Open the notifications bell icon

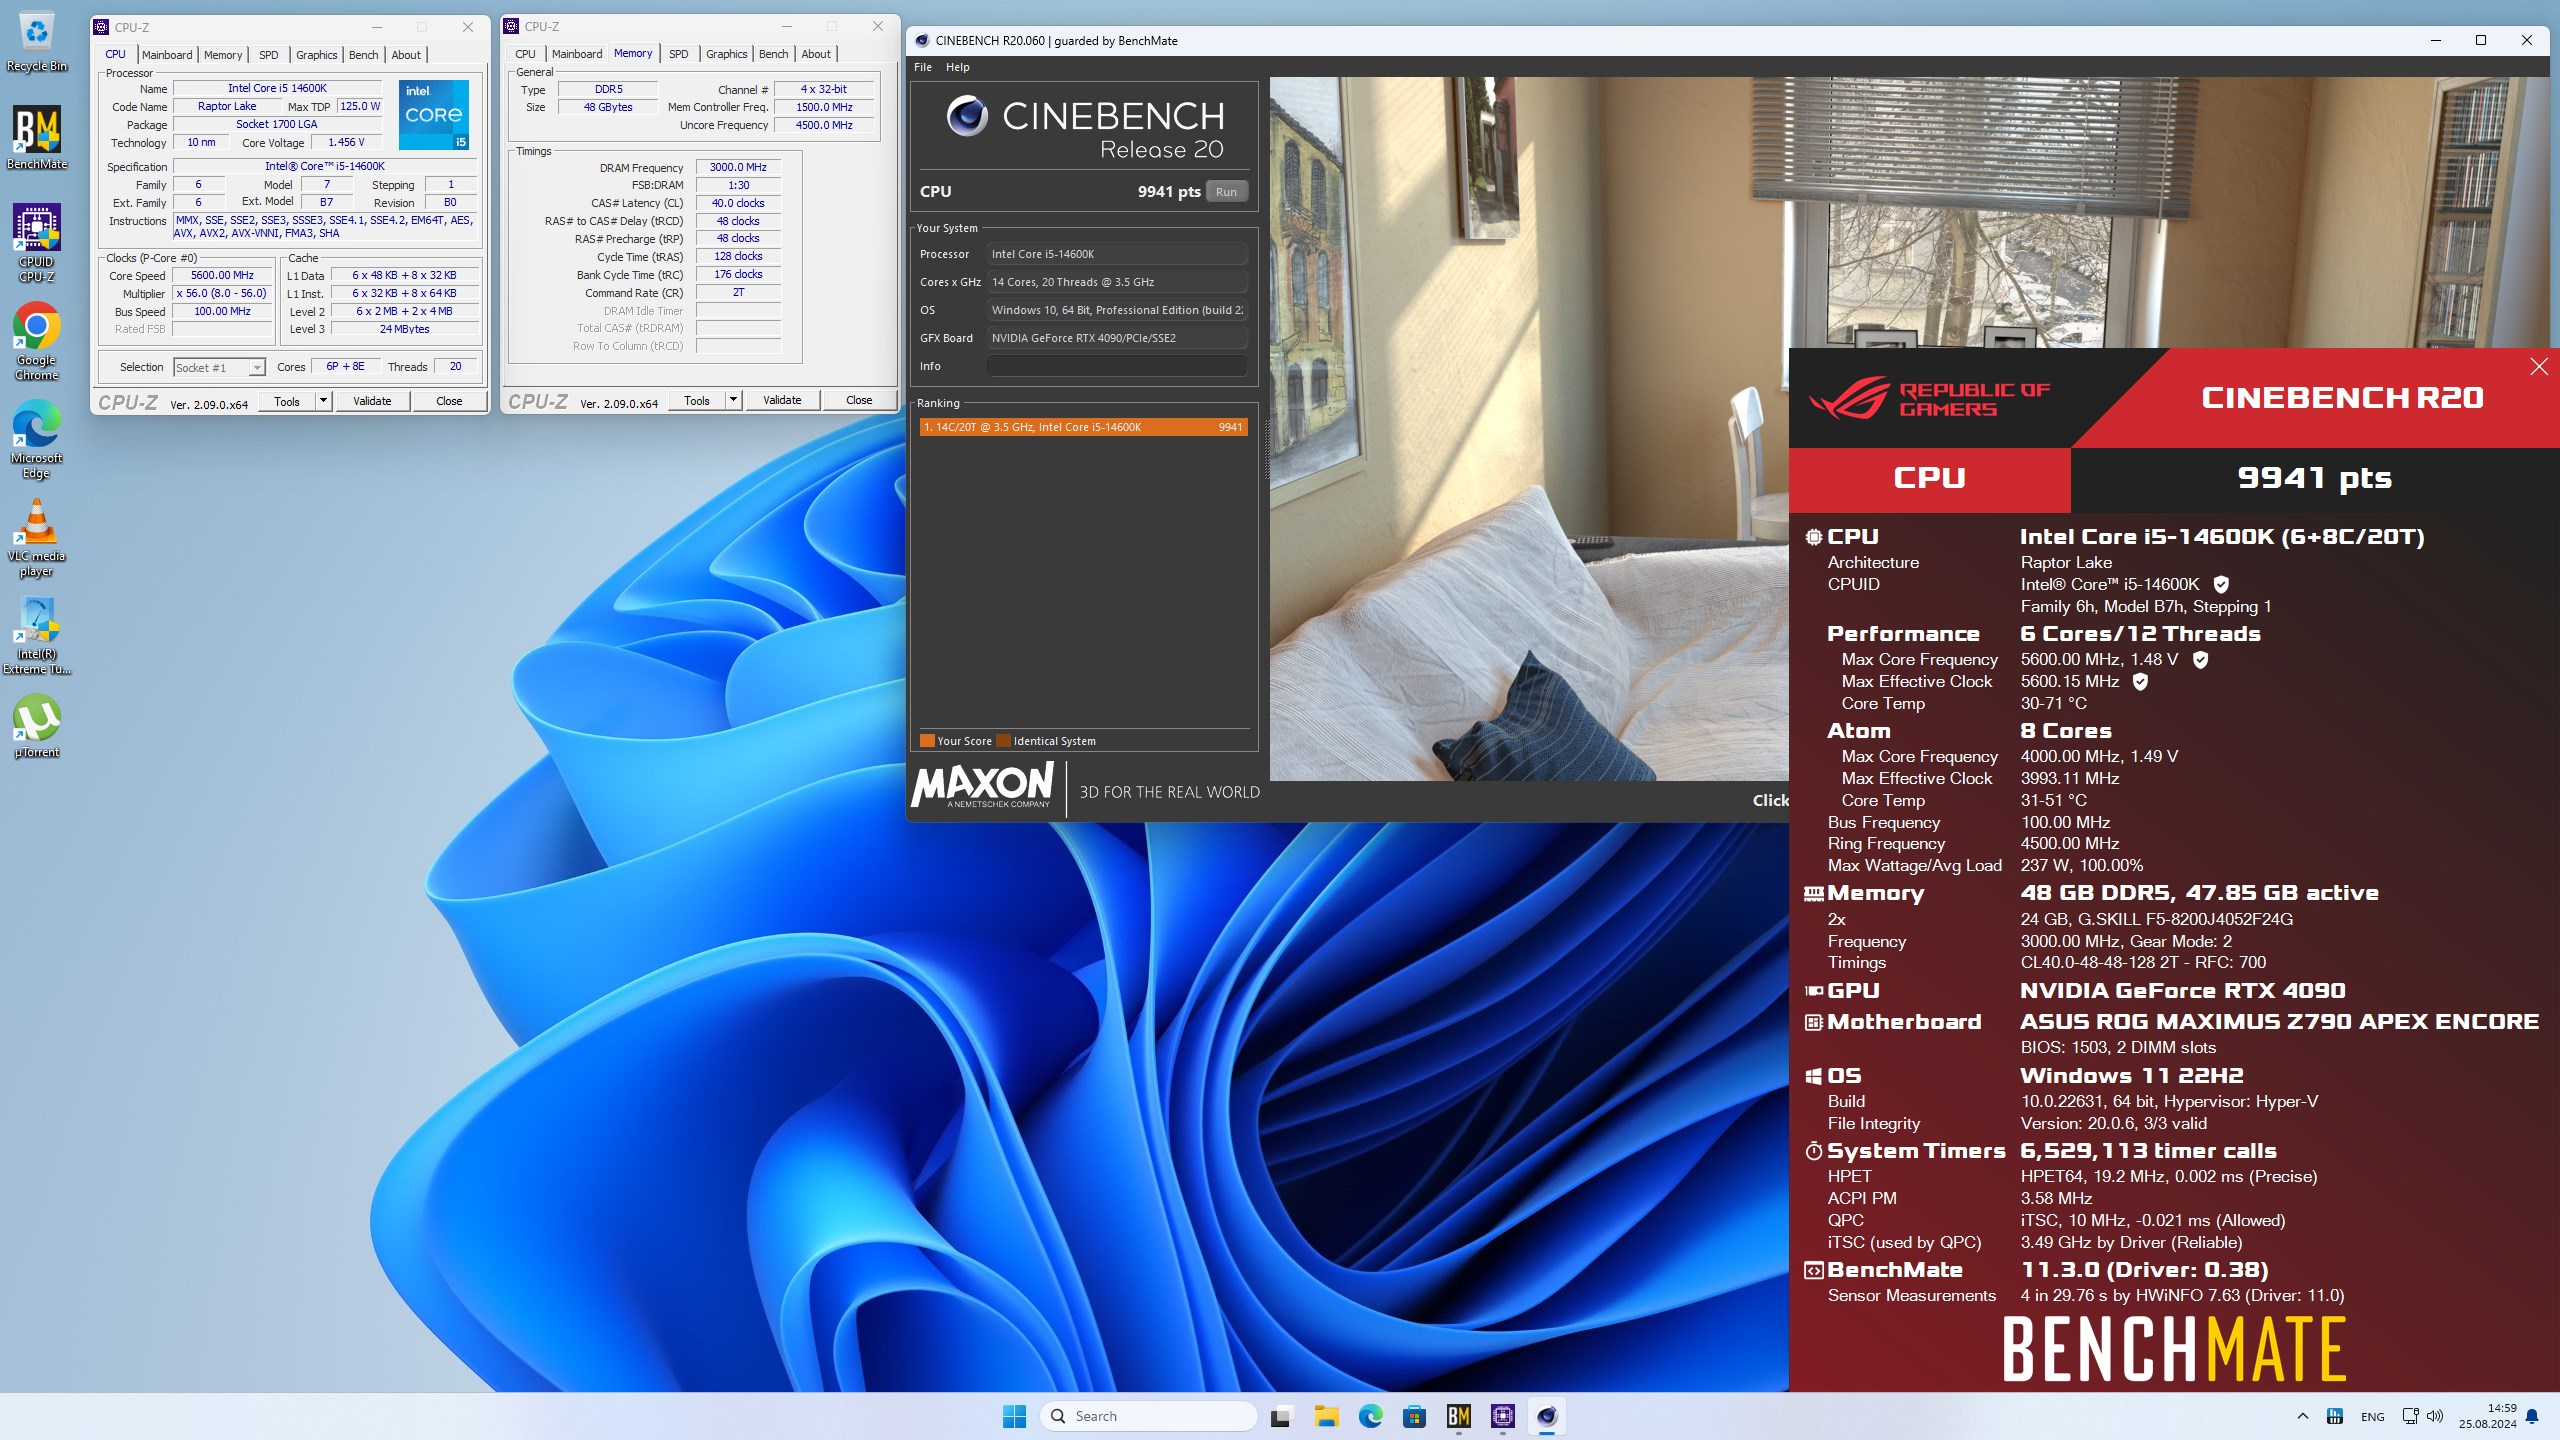click(x=2532, y=1416)
